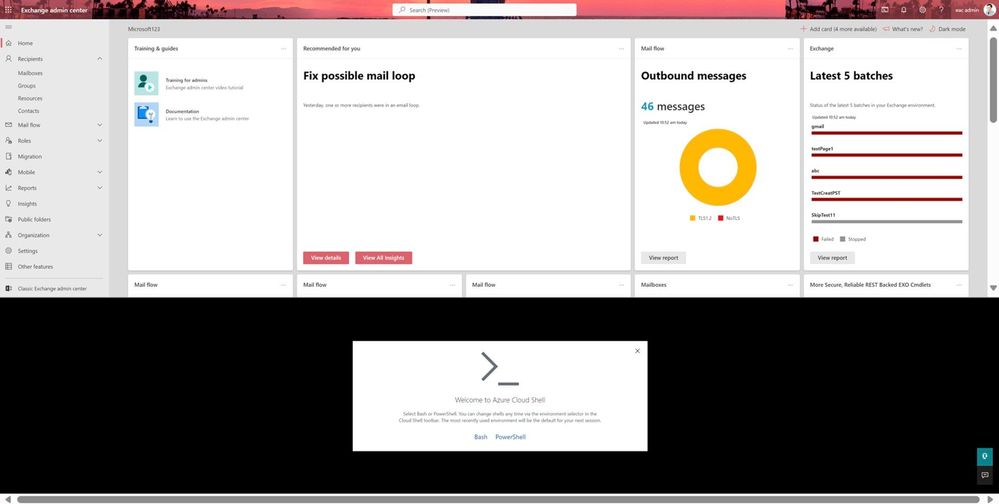This screenshot has height=504, width=999.
Task: Click the gmail batch status bar
Action: (x=886, y=133)
